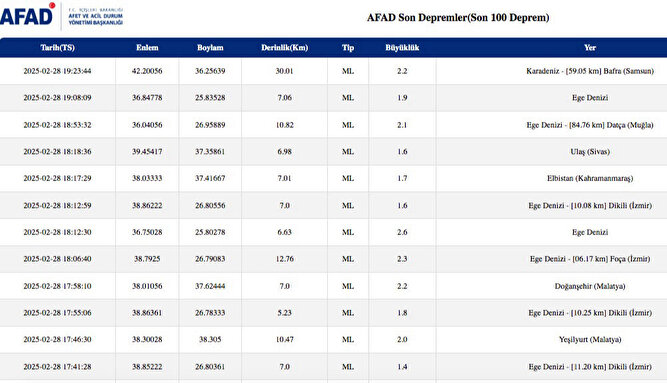The width and height of the screenshot is (667, 383).
Task: Select depth value 10.47
Action: coord(285,340)
